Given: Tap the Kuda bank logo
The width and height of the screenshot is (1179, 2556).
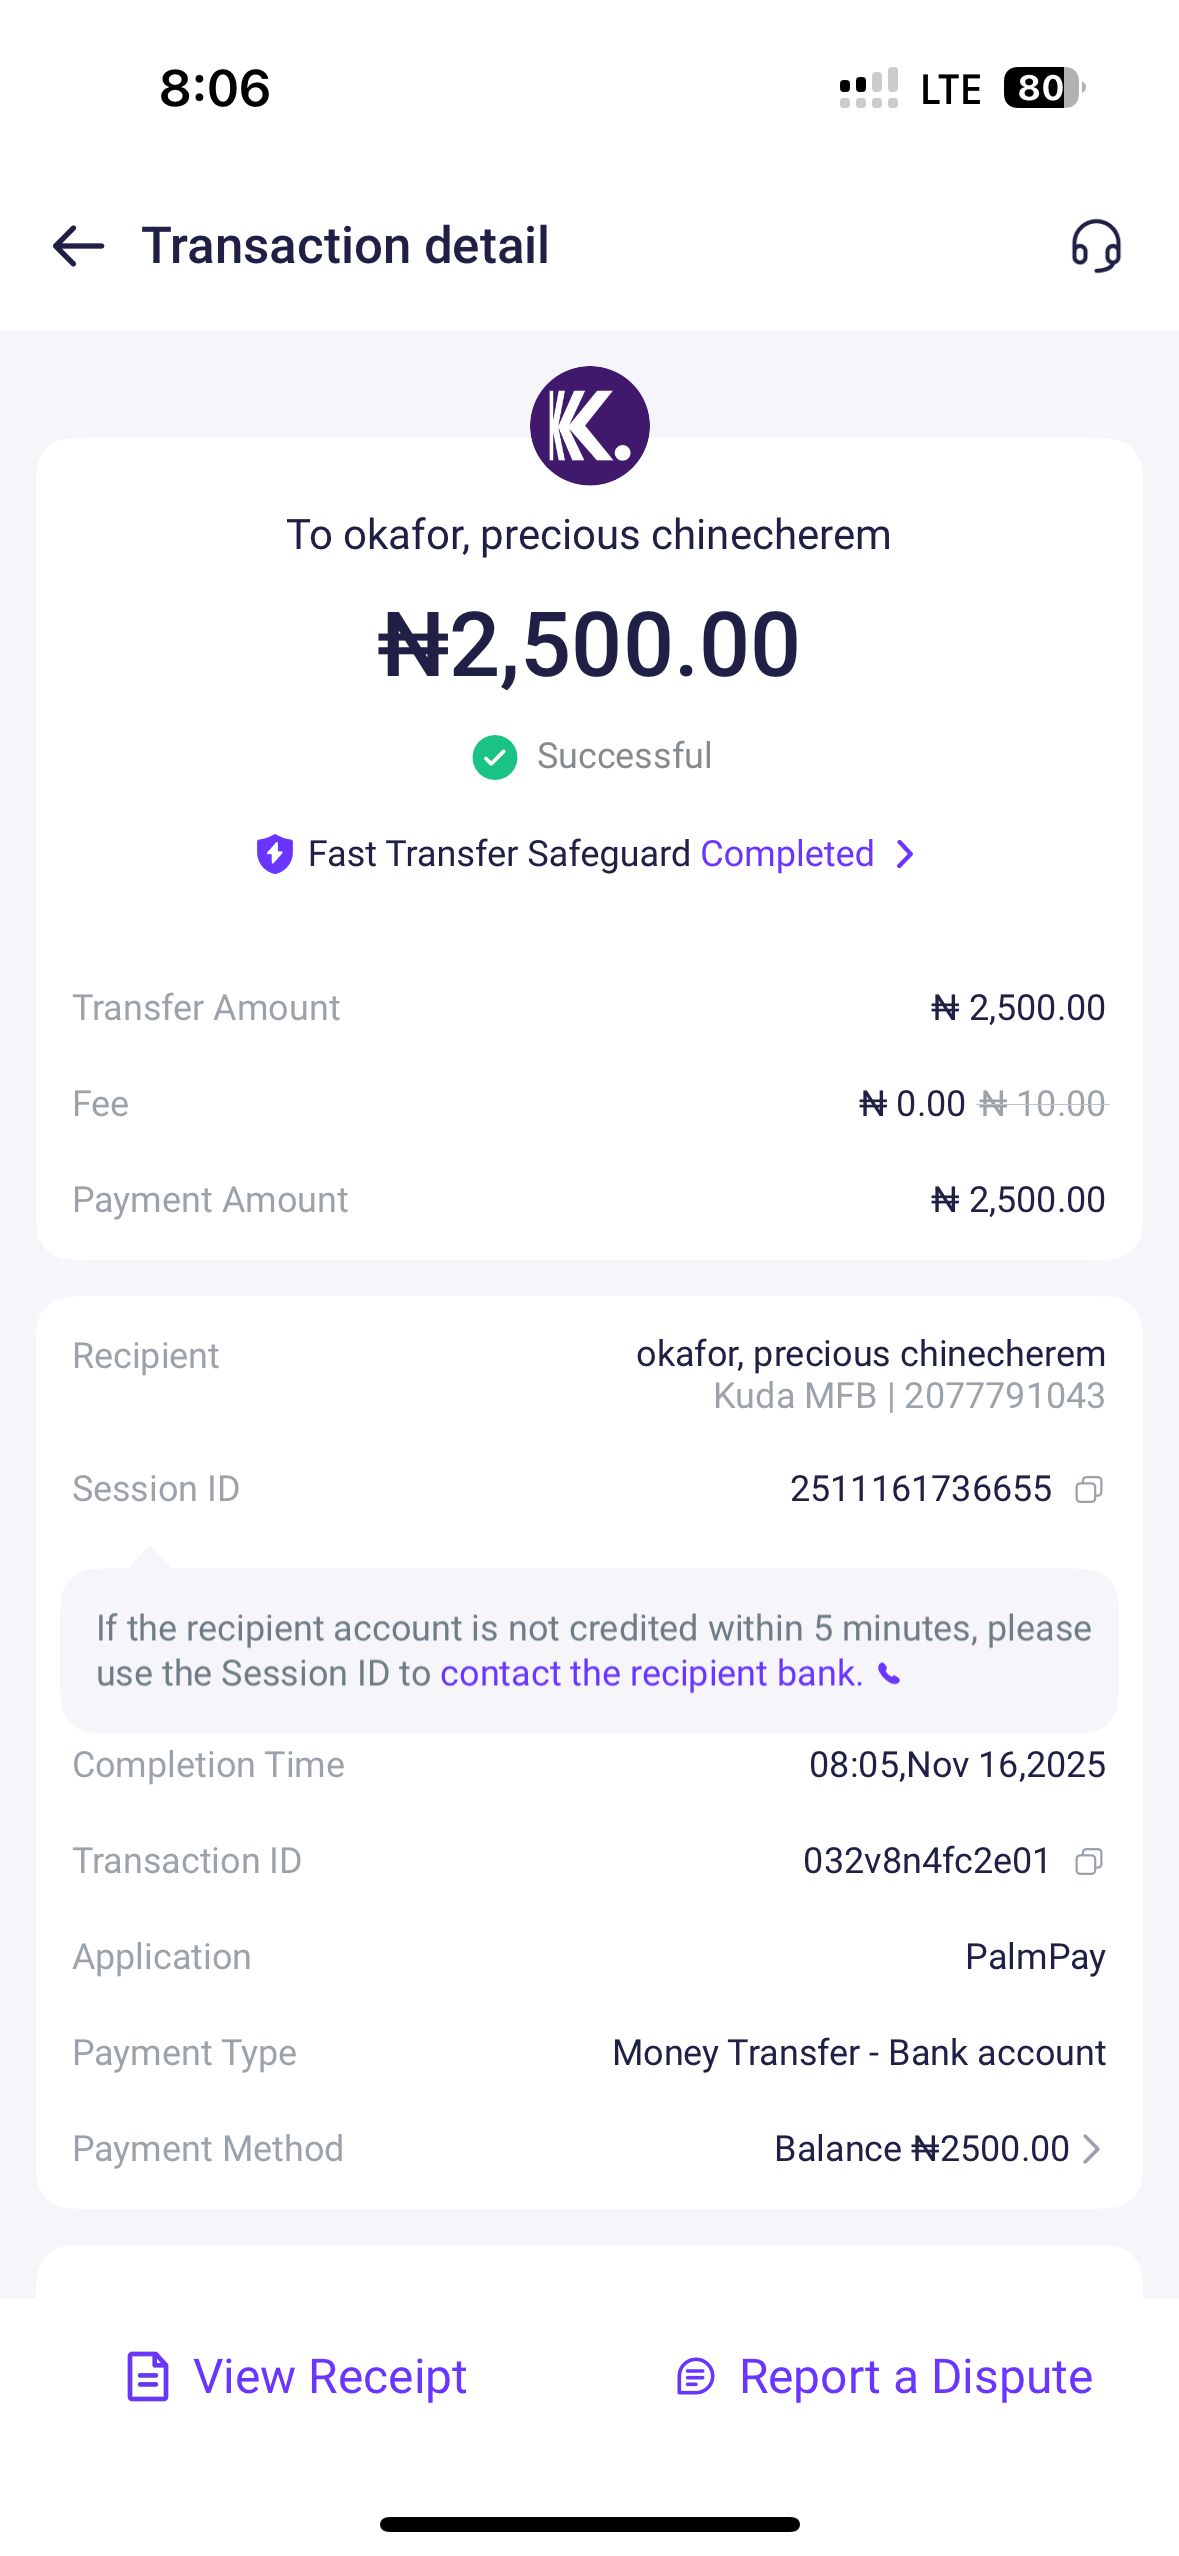Looking at the screenshot, I should pyautogui.click(x=590, y=426).
